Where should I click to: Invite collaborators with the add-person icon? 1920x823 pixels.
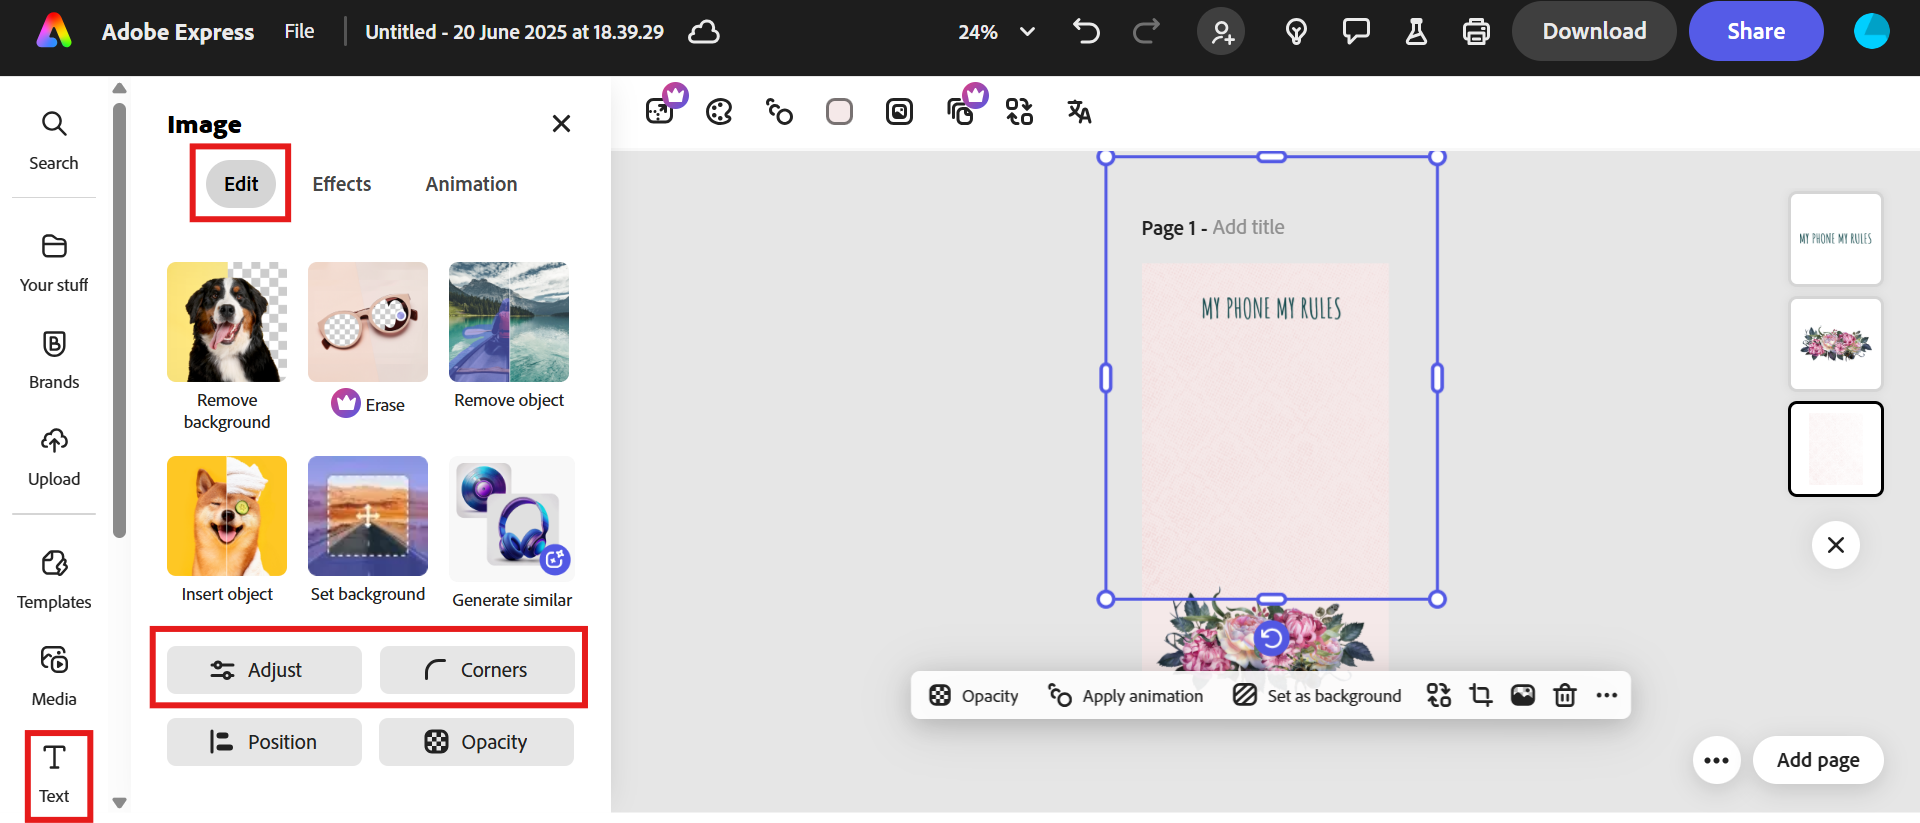pyautogui.click(x=1221, y=32)
